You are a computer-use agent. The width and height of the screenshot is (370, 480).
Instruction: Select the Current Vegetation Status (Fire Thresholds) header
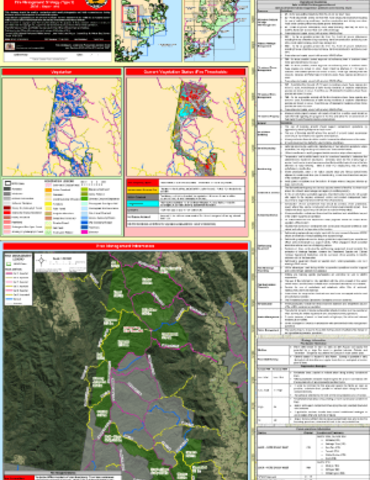[x=186, y=72]
